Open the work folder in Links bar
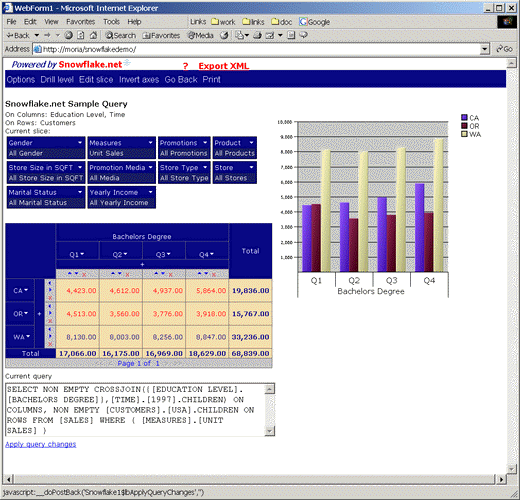This screenshot has height=500, width=520. tap(223, 22)
